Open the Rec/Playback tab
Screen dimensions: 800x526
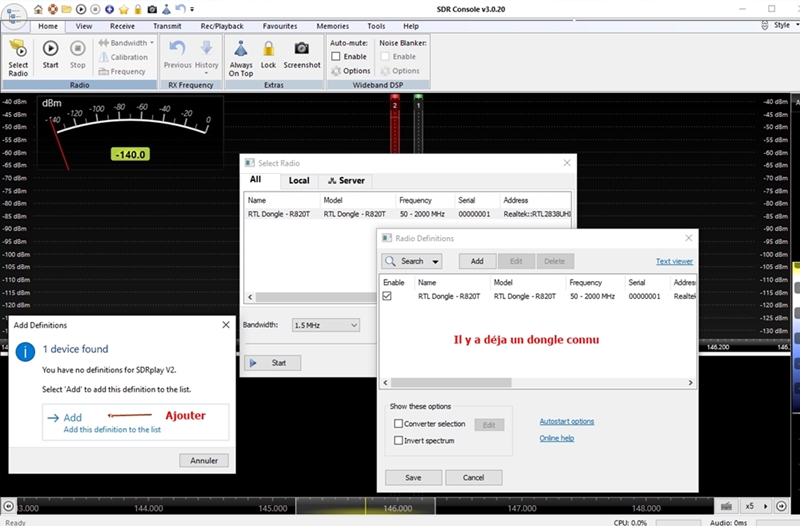pos(222,26)
